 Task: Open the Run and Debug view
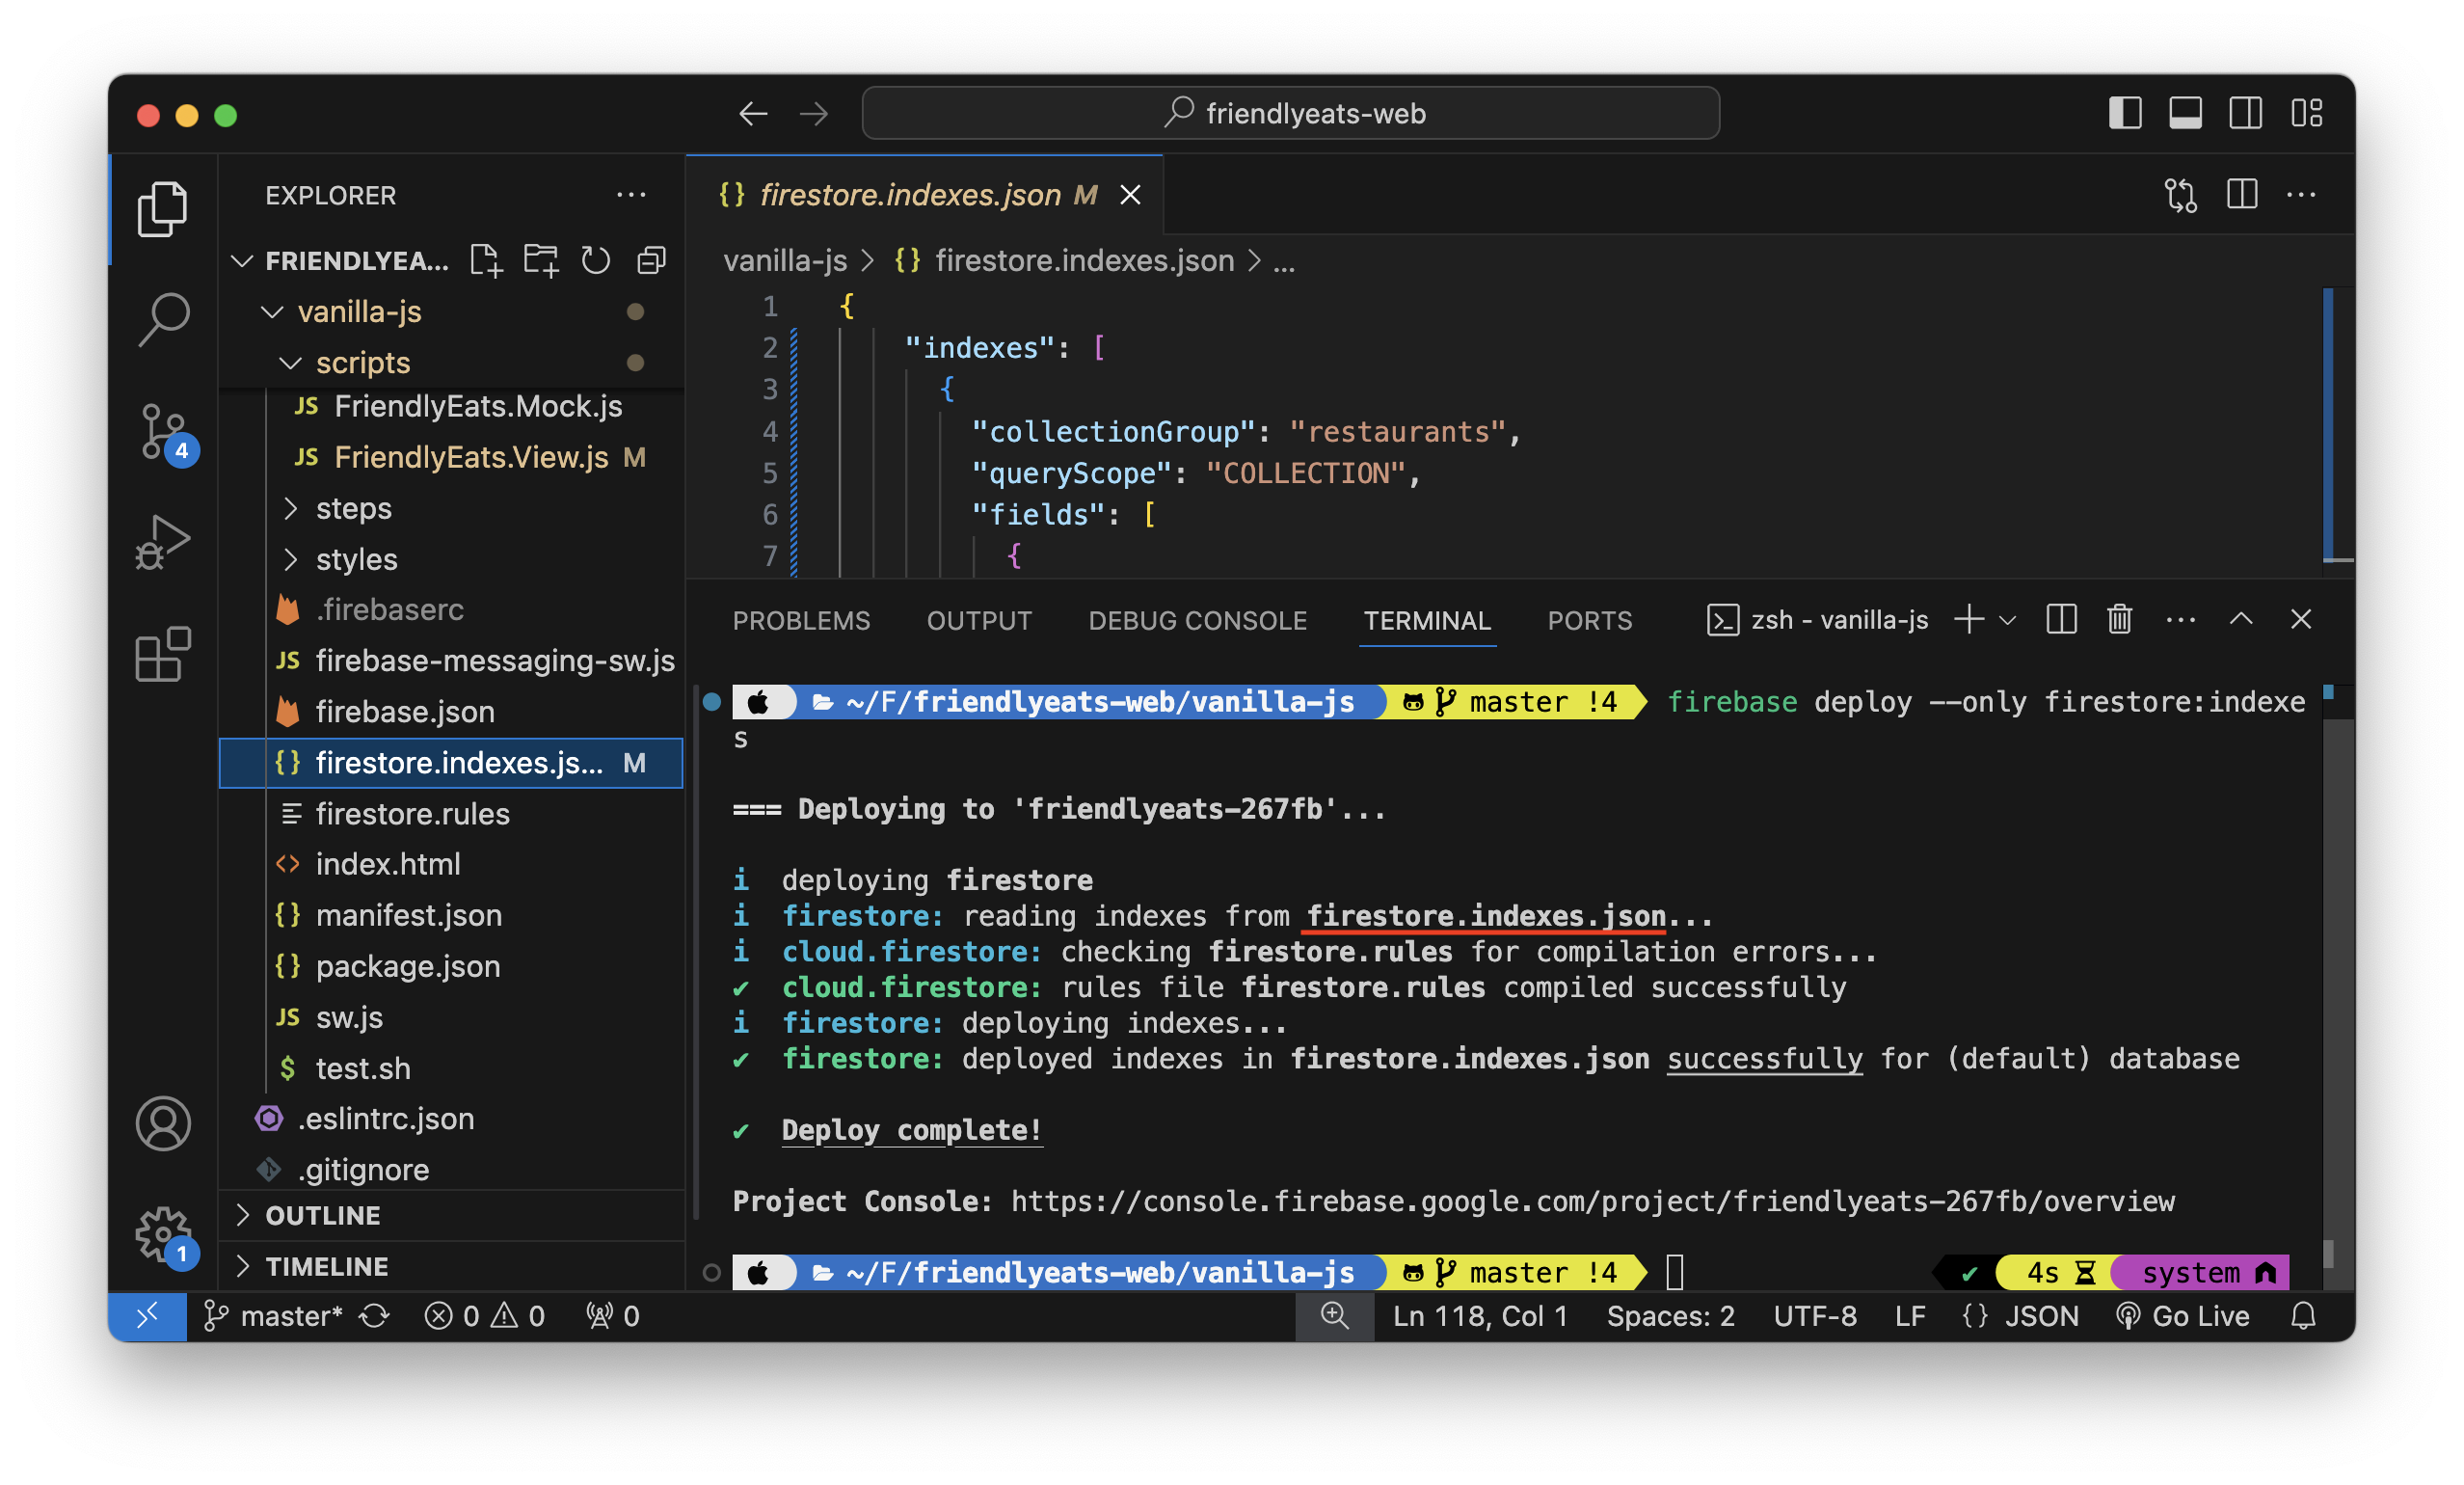pyautogui.click(x=162, y=543)
